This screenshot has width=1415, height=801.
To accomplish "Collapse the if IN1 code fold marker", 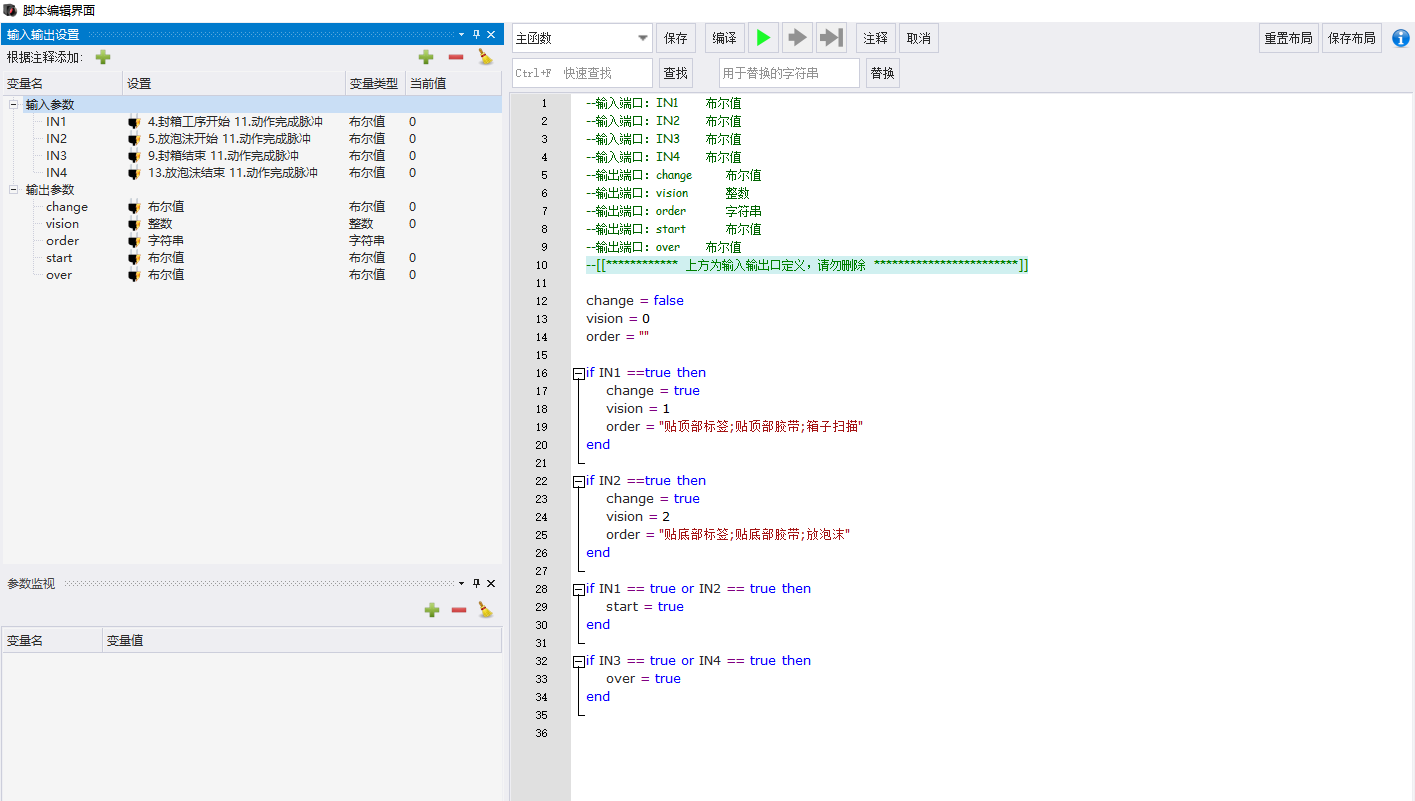I will 578,373.
